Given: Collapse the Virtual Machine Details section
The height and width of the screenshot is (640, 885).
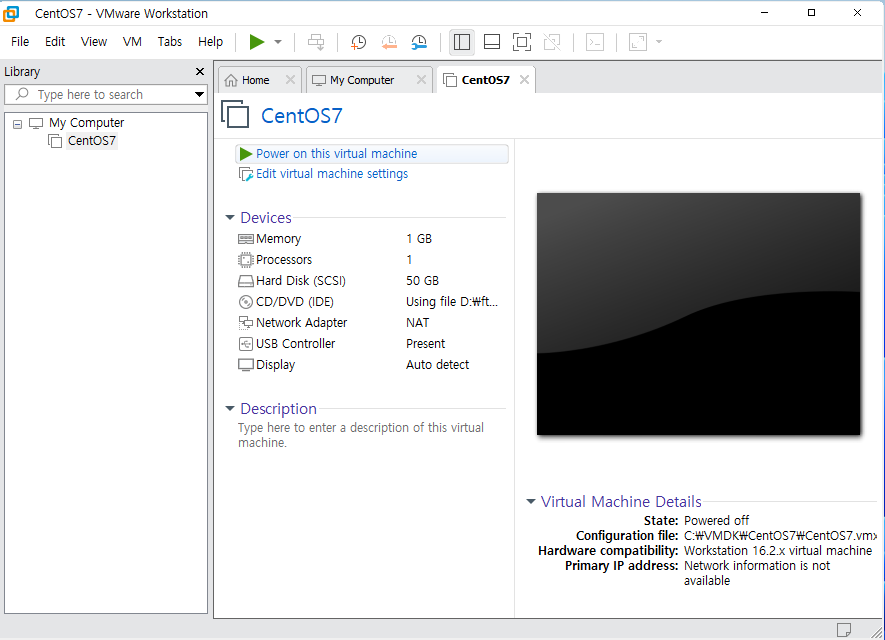Looking at the screenshot, I should pyautogui.click(x=531, y=501).
